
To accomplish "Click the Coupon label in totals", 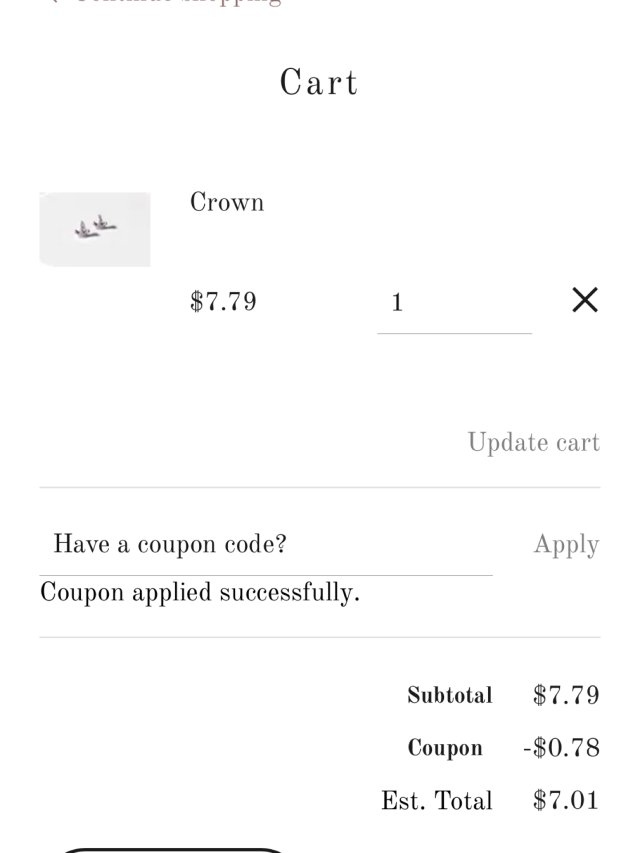I will pos(445,748).
